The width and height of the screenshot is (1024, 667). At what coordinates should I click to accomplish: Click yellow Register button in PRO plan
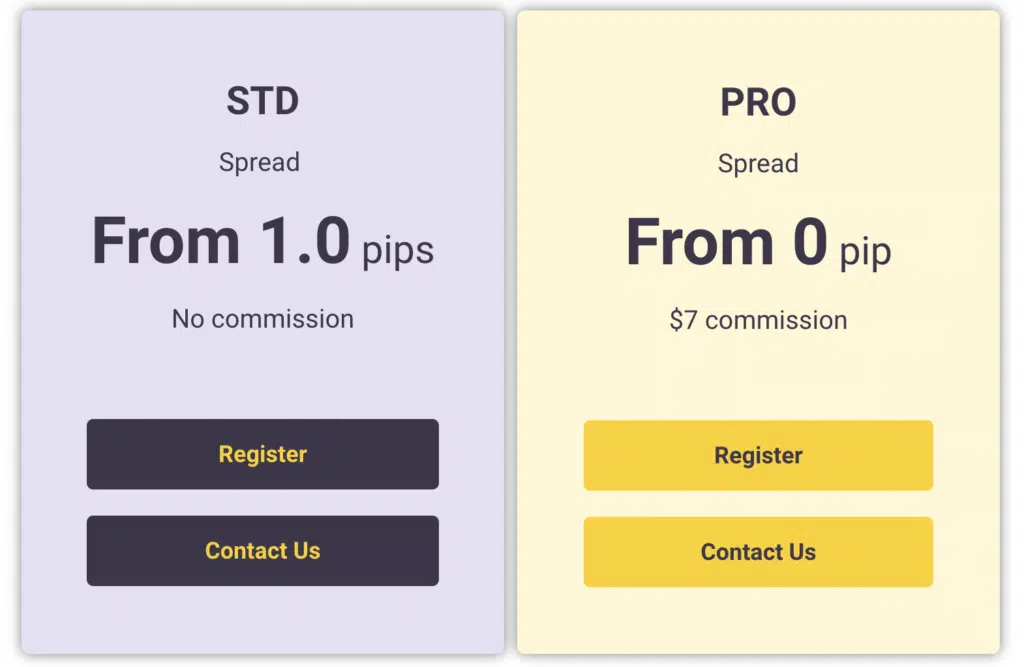(758, 456)
